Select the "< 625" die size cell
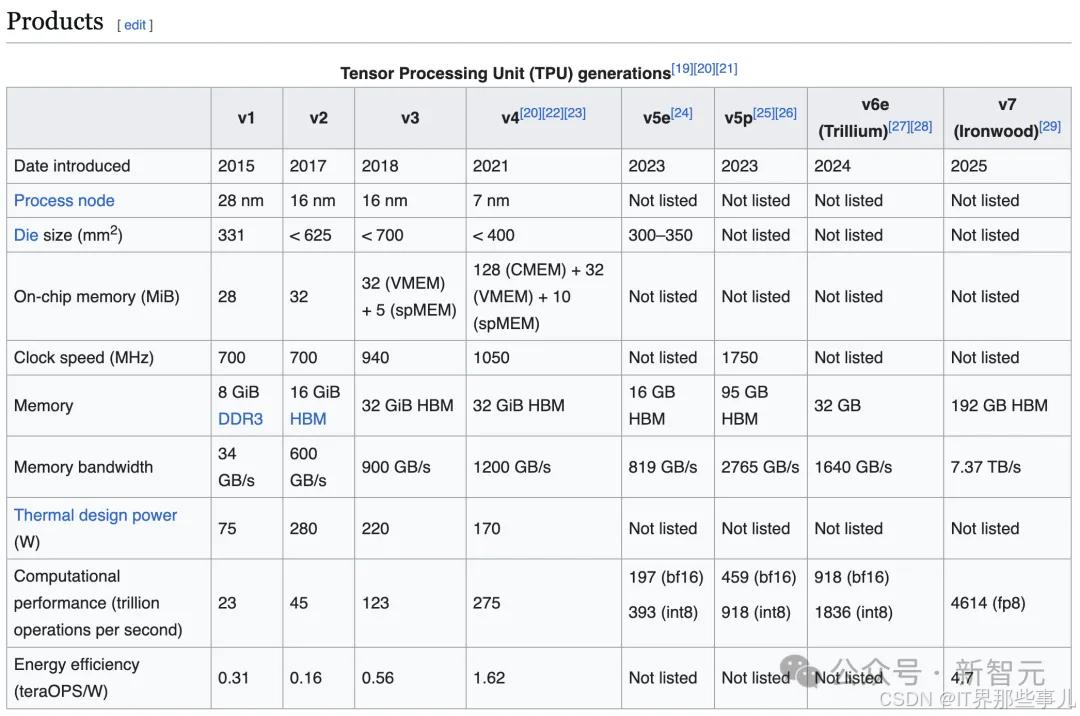 coord(318,235)
